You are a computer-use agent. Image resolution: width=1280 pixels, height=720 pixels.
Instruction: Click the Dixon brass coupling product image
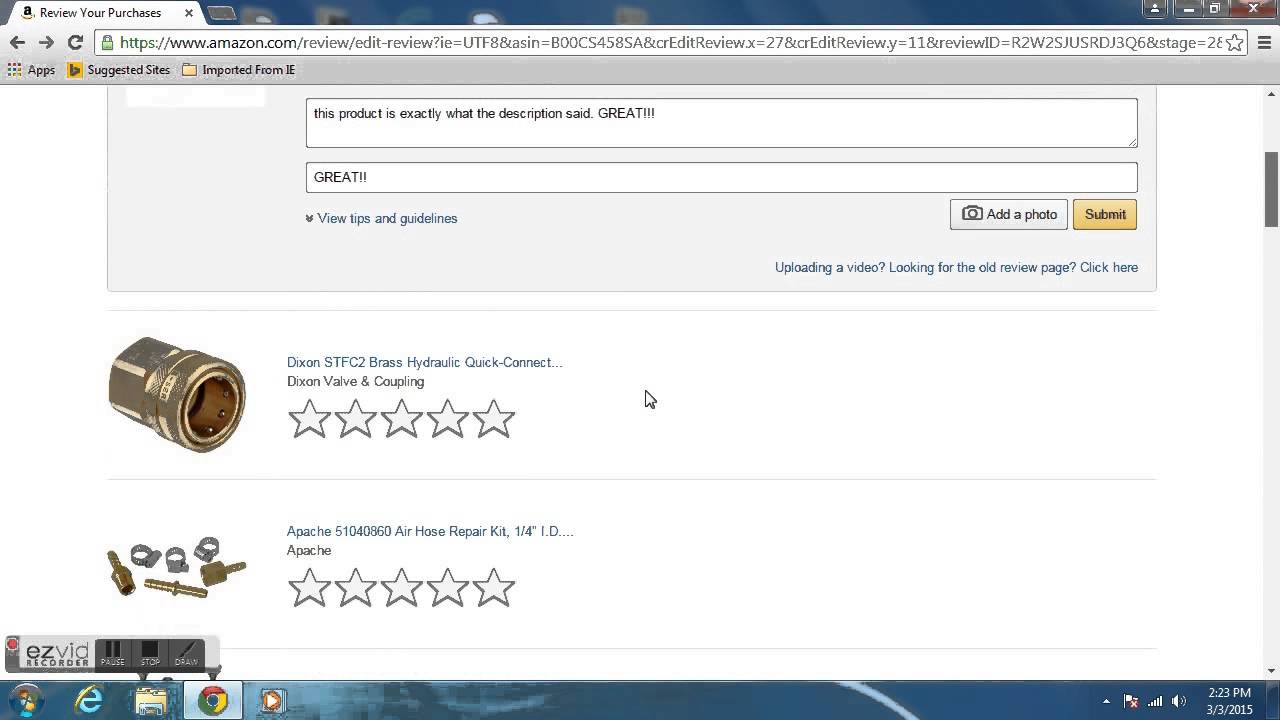[178, 394]
